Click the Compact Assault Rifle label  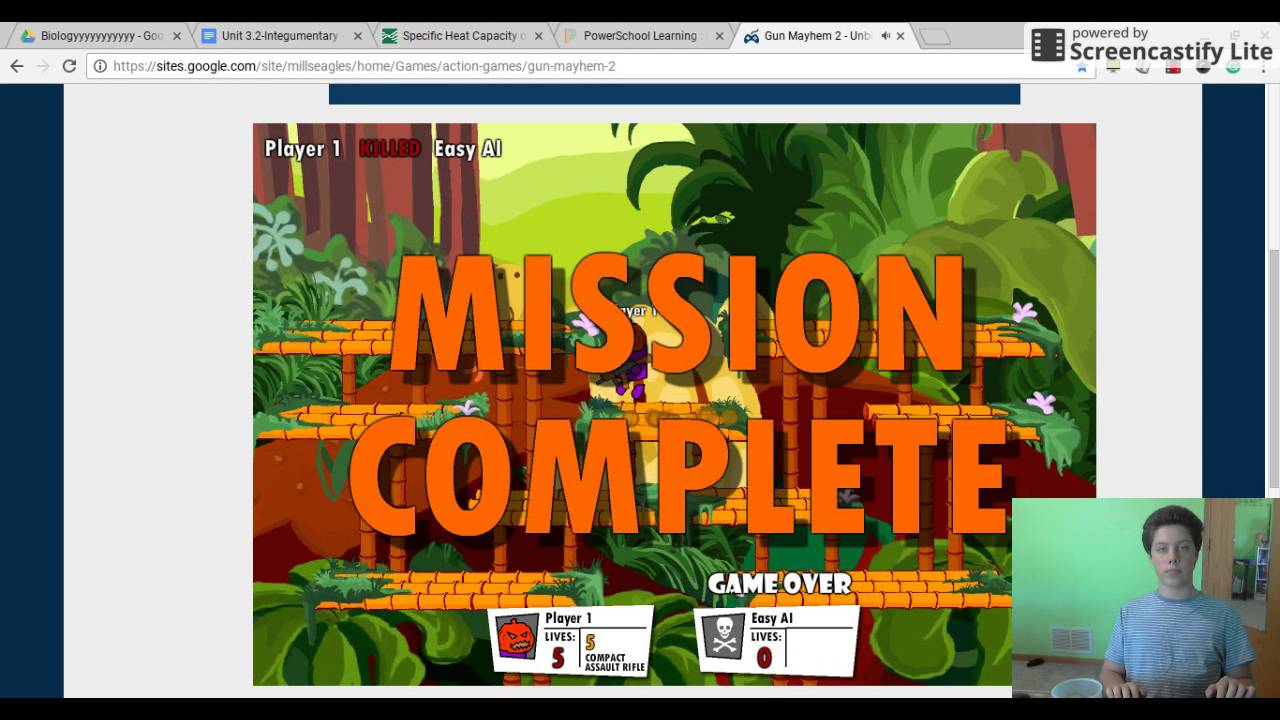[x=615, y=662]
